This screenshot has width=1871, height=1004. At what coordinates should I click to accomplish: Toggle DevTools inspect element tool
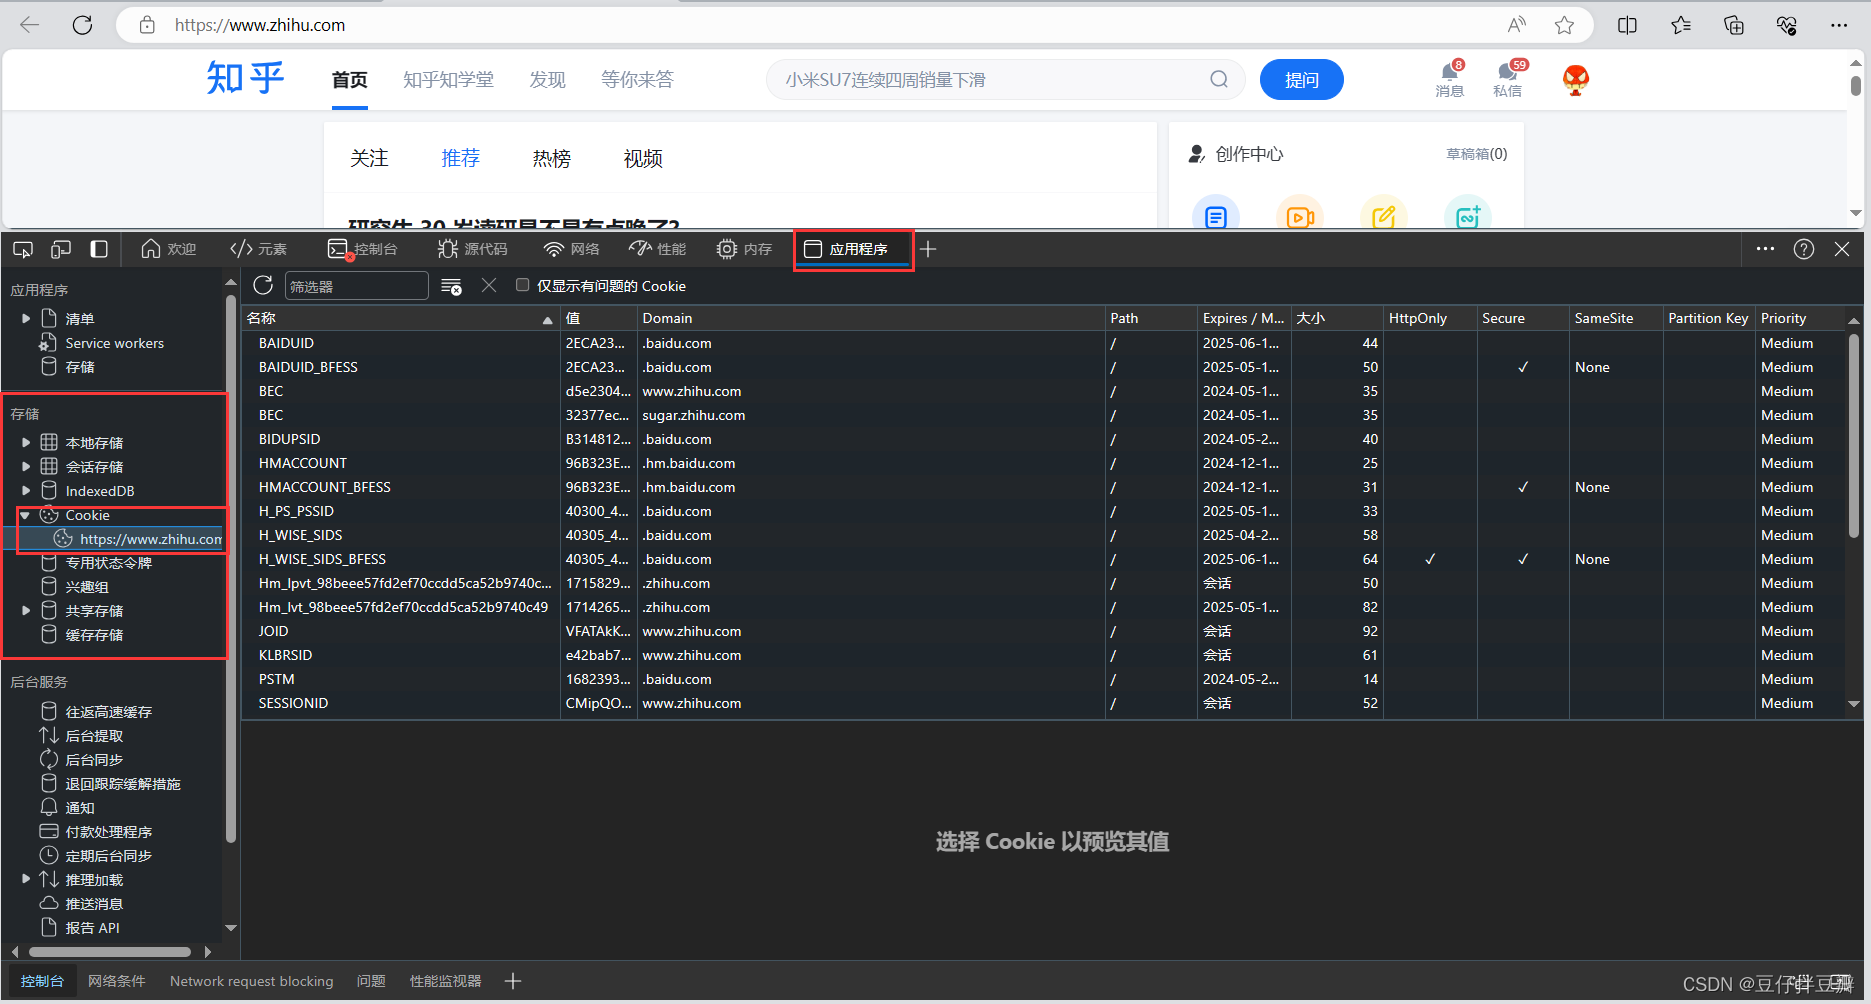pos(22,249)
